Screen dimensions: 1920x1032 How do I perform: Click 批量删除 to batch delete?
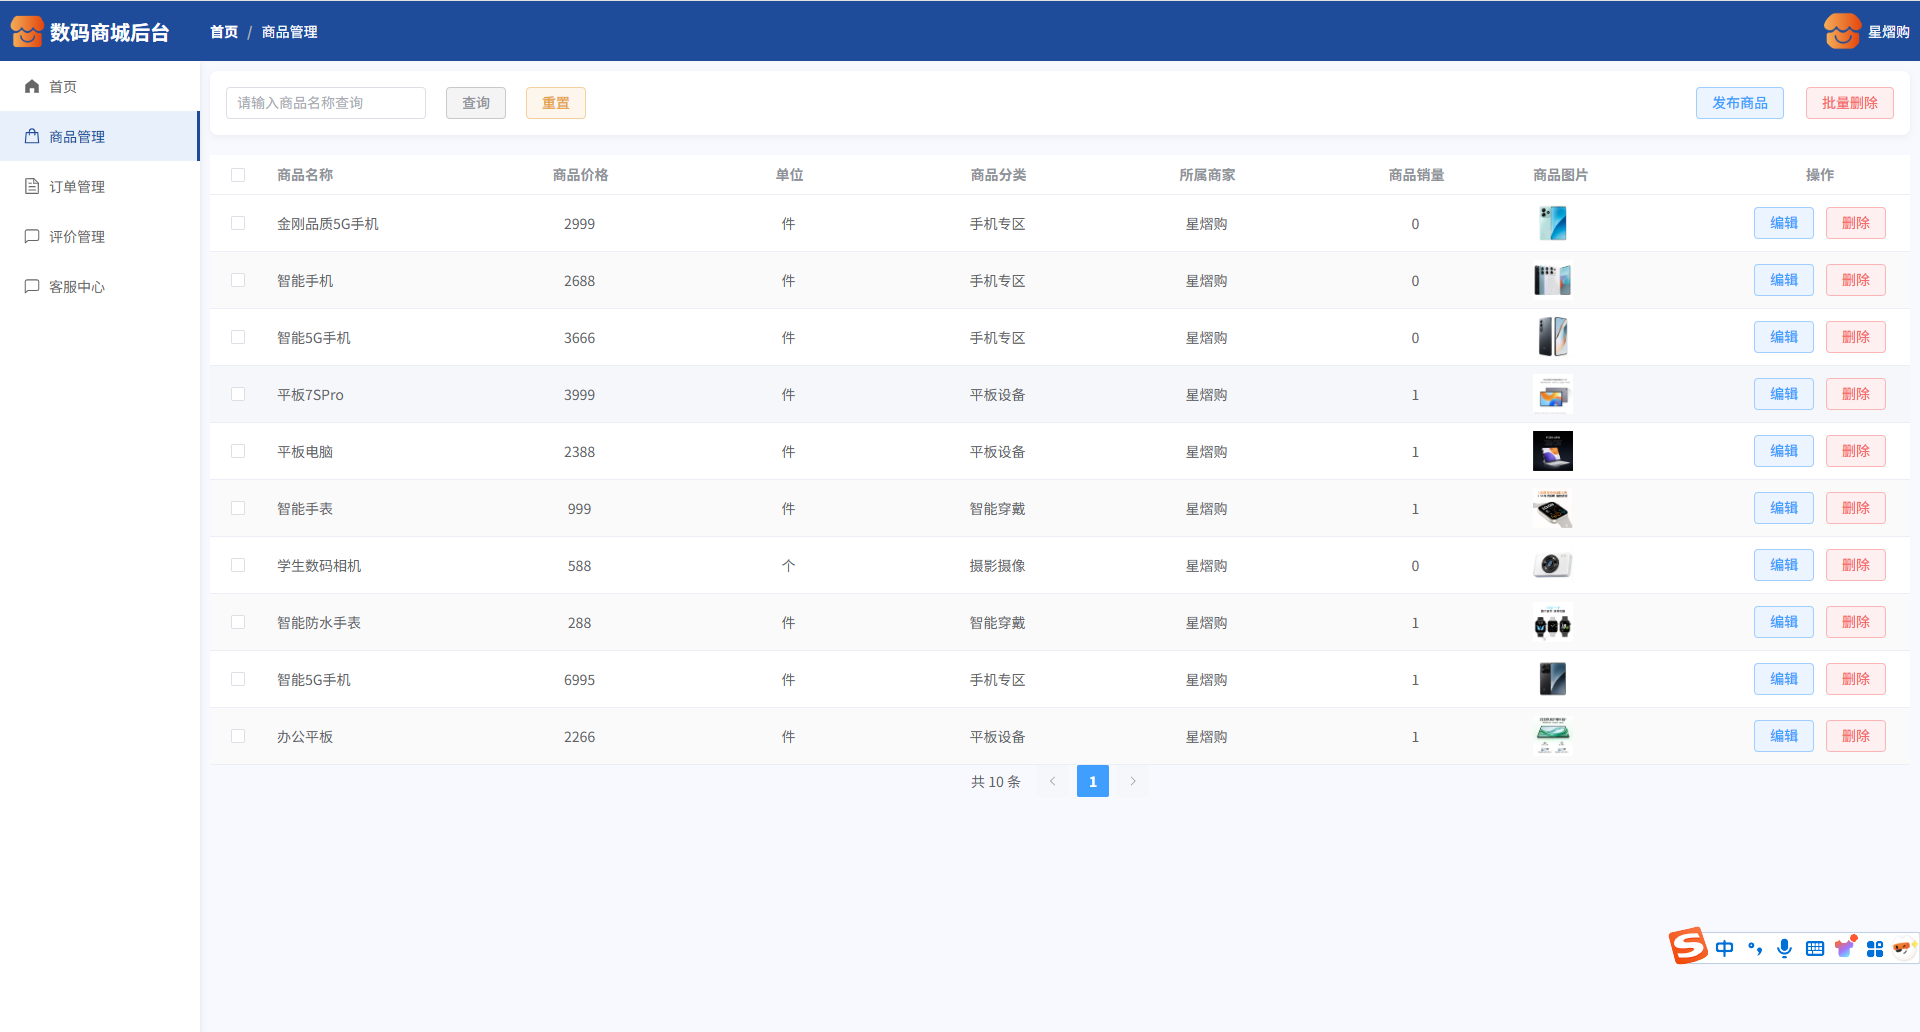pos(1849,103)
